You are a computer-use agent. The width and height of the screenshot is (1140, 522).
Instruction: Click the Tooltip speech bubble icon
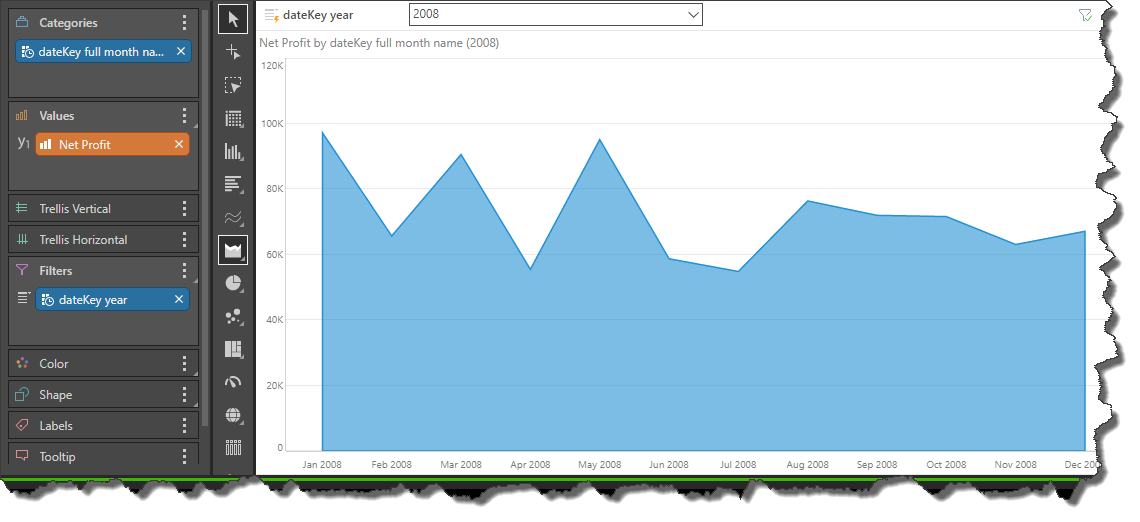click(x=22, y=456)
